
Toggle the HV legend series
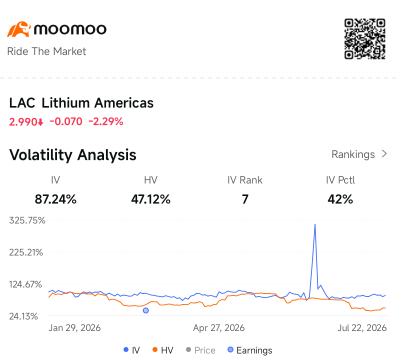163,350
